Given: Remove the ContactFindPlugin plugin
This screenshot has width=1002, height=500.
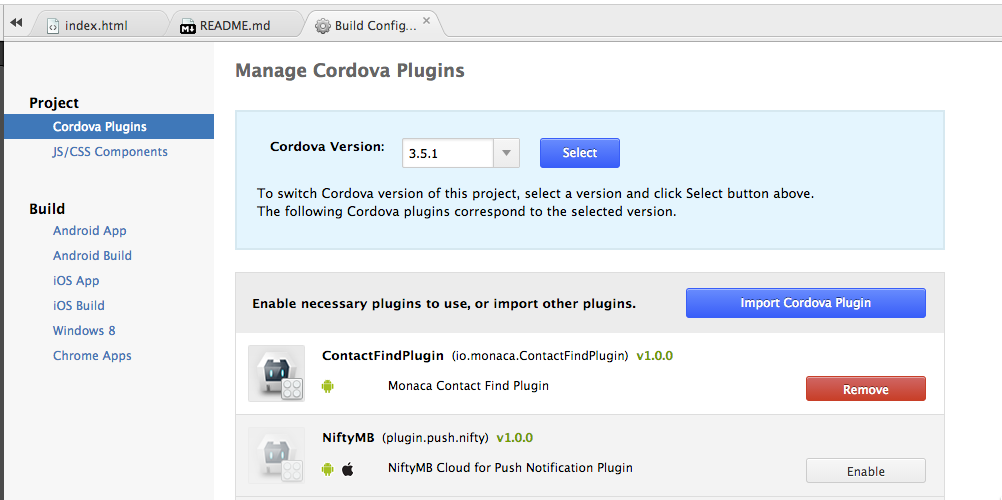Looking at the screenshot, I should (865, 389).
